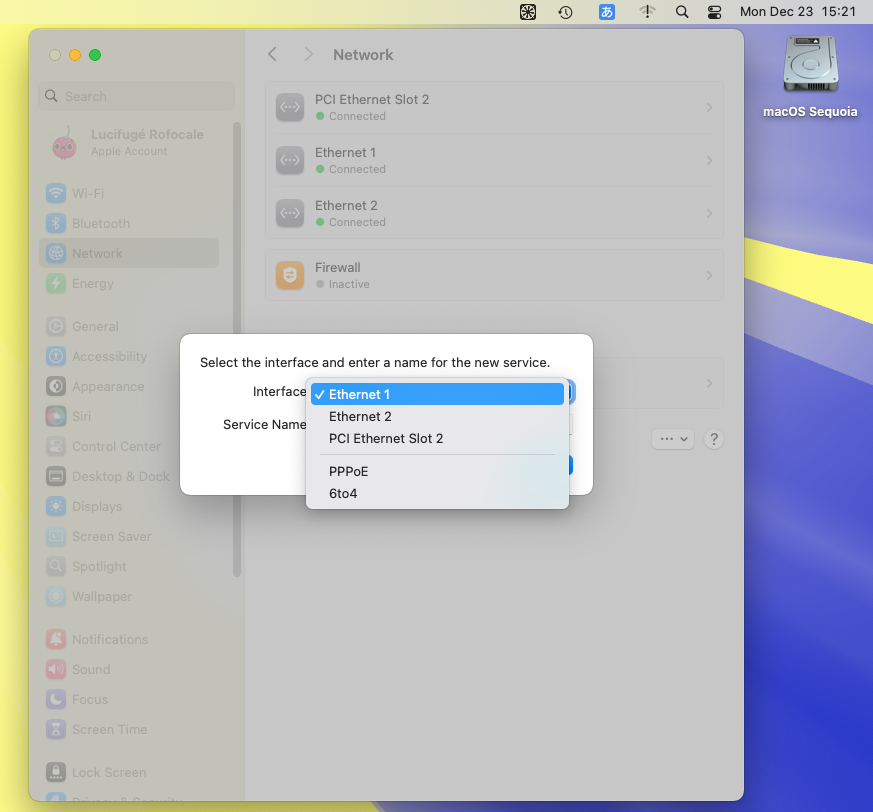Choose 6to4 interface option
The width and height of the screenshot is (873, 812).
pyautogui.click(x=437, y=494)
